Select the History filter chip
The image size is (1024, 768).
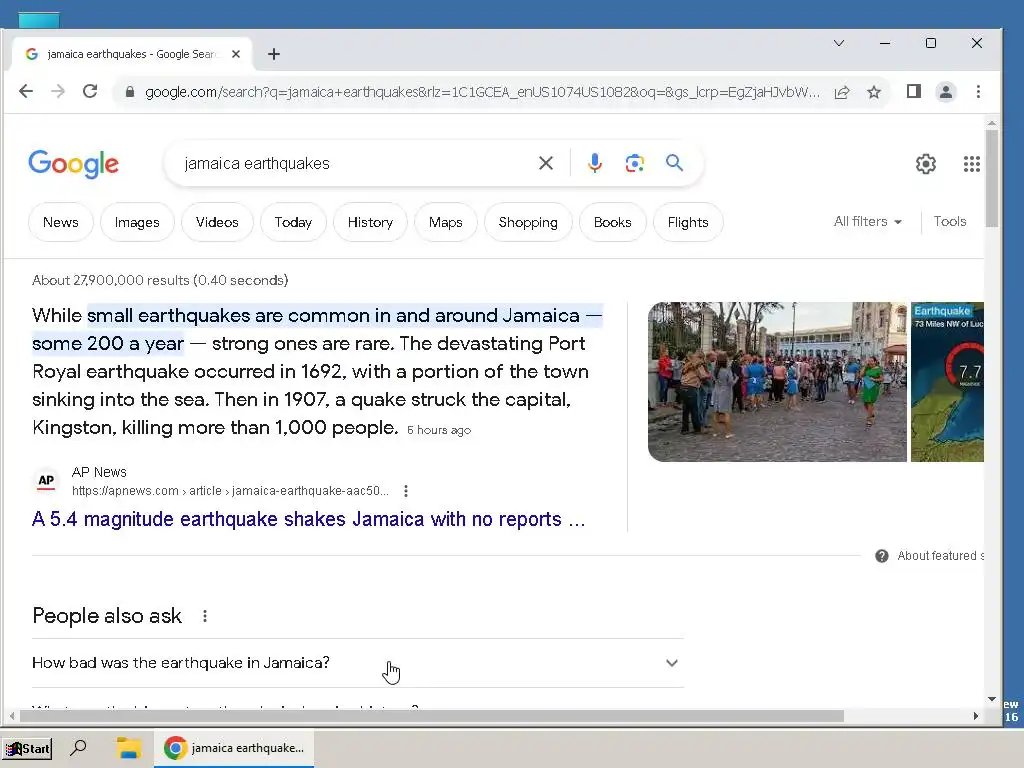click(370, 222)
